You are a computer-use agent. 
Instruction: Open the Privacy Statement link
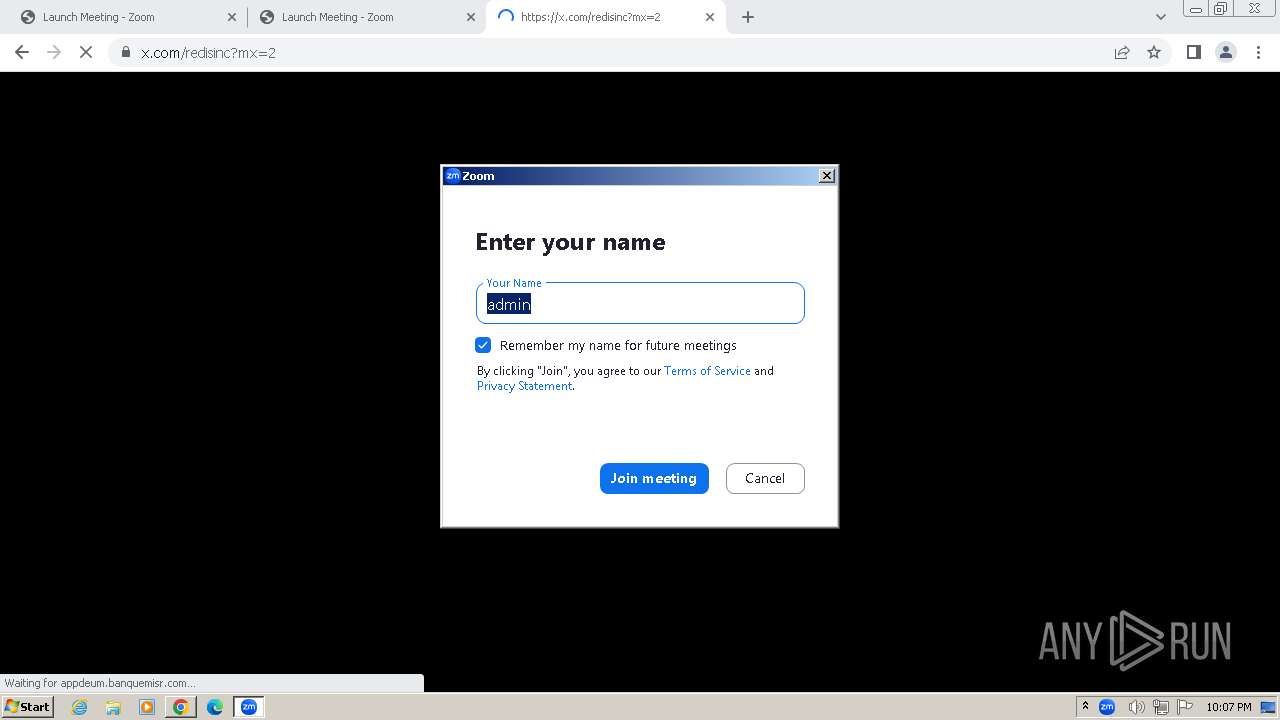click(x=524, y=386)
